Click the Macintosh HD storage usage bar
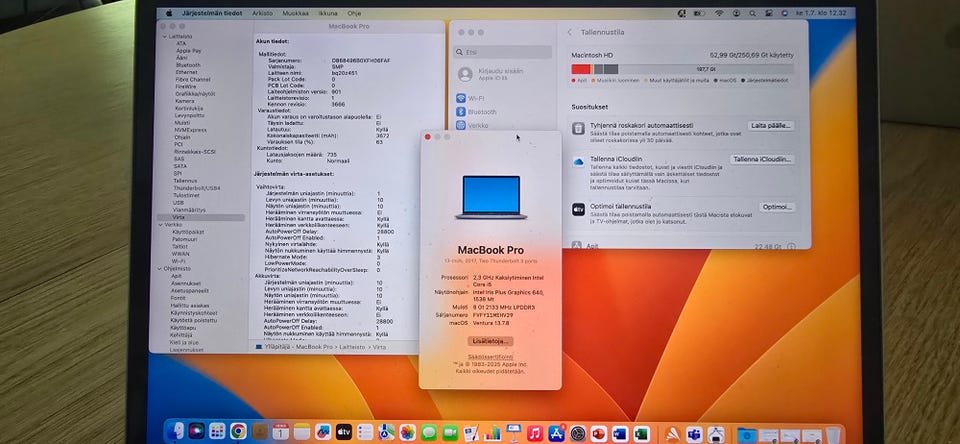The width and height of the screenshot is (960, 444). (682, 69)
